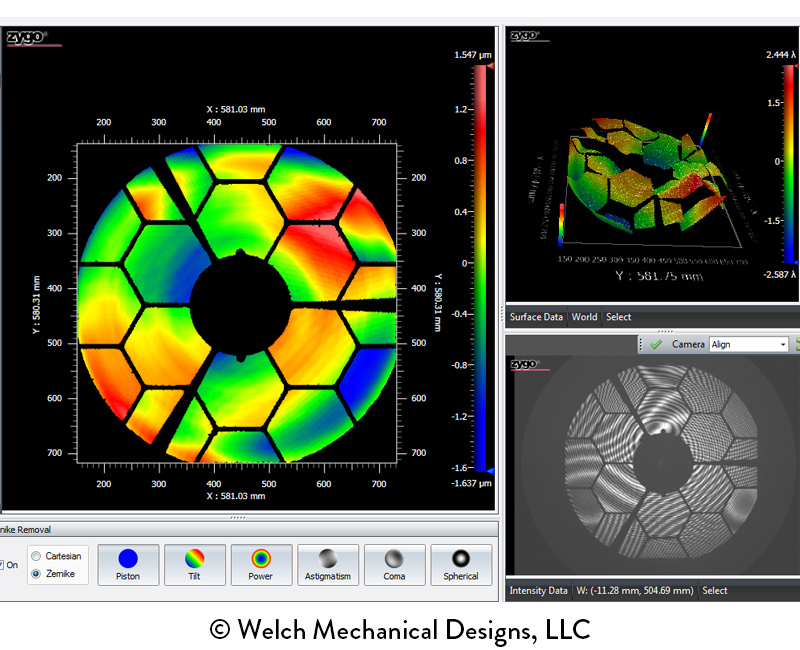Viewport: 800px width, 650px height.
Task: Select the Zernike radio button
Action: pyautogui.click(x=37, y=574)
